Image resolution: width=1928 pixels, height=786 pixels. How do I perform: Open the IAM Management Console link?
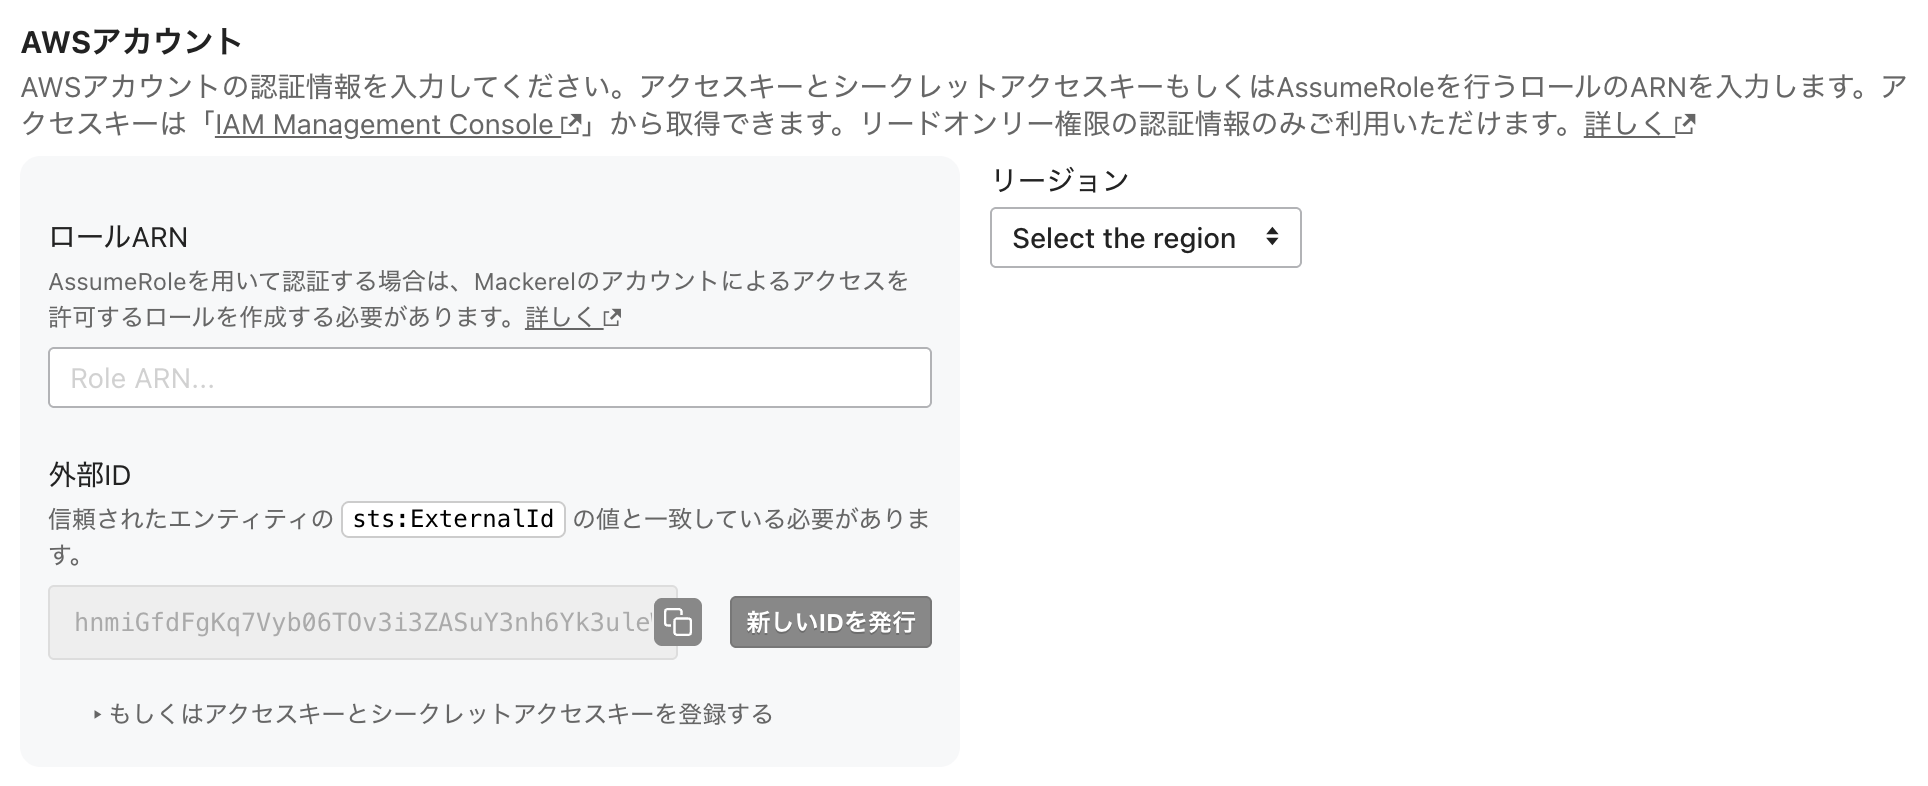(385, 125)
